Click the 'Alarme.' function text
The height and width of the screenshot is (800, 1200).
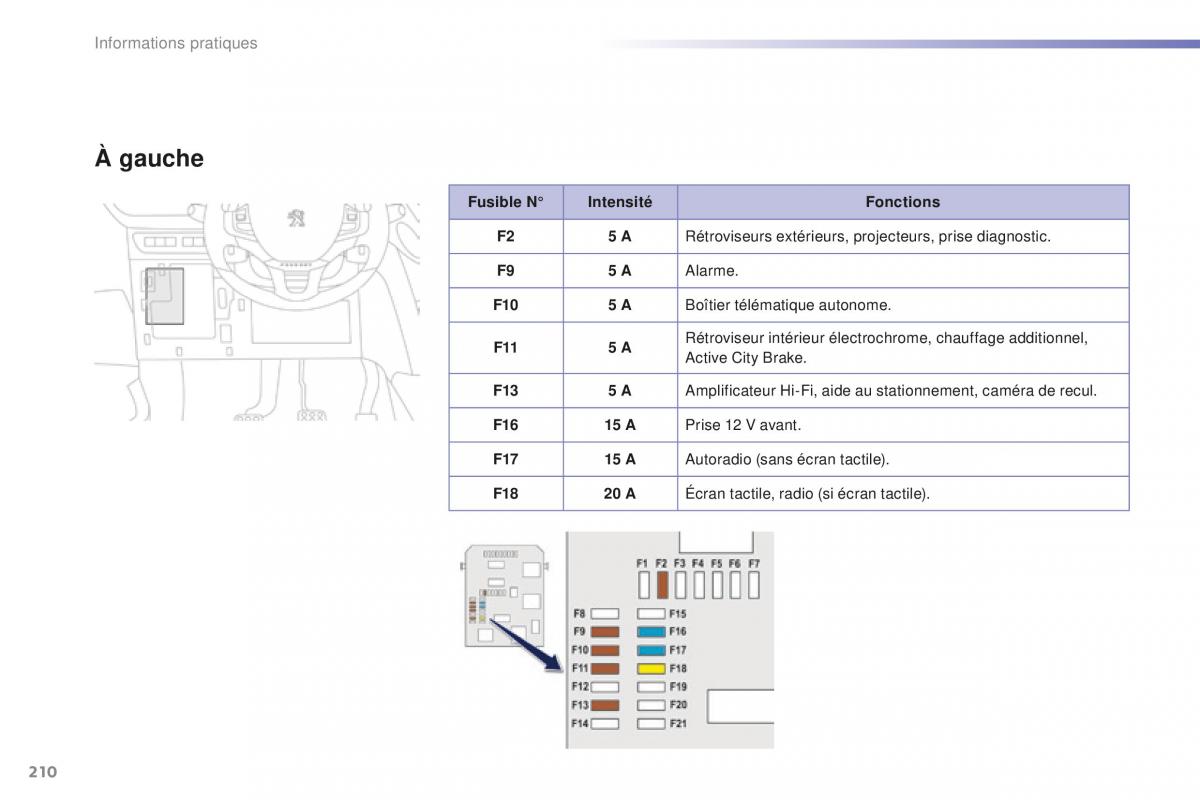[712, 271]
